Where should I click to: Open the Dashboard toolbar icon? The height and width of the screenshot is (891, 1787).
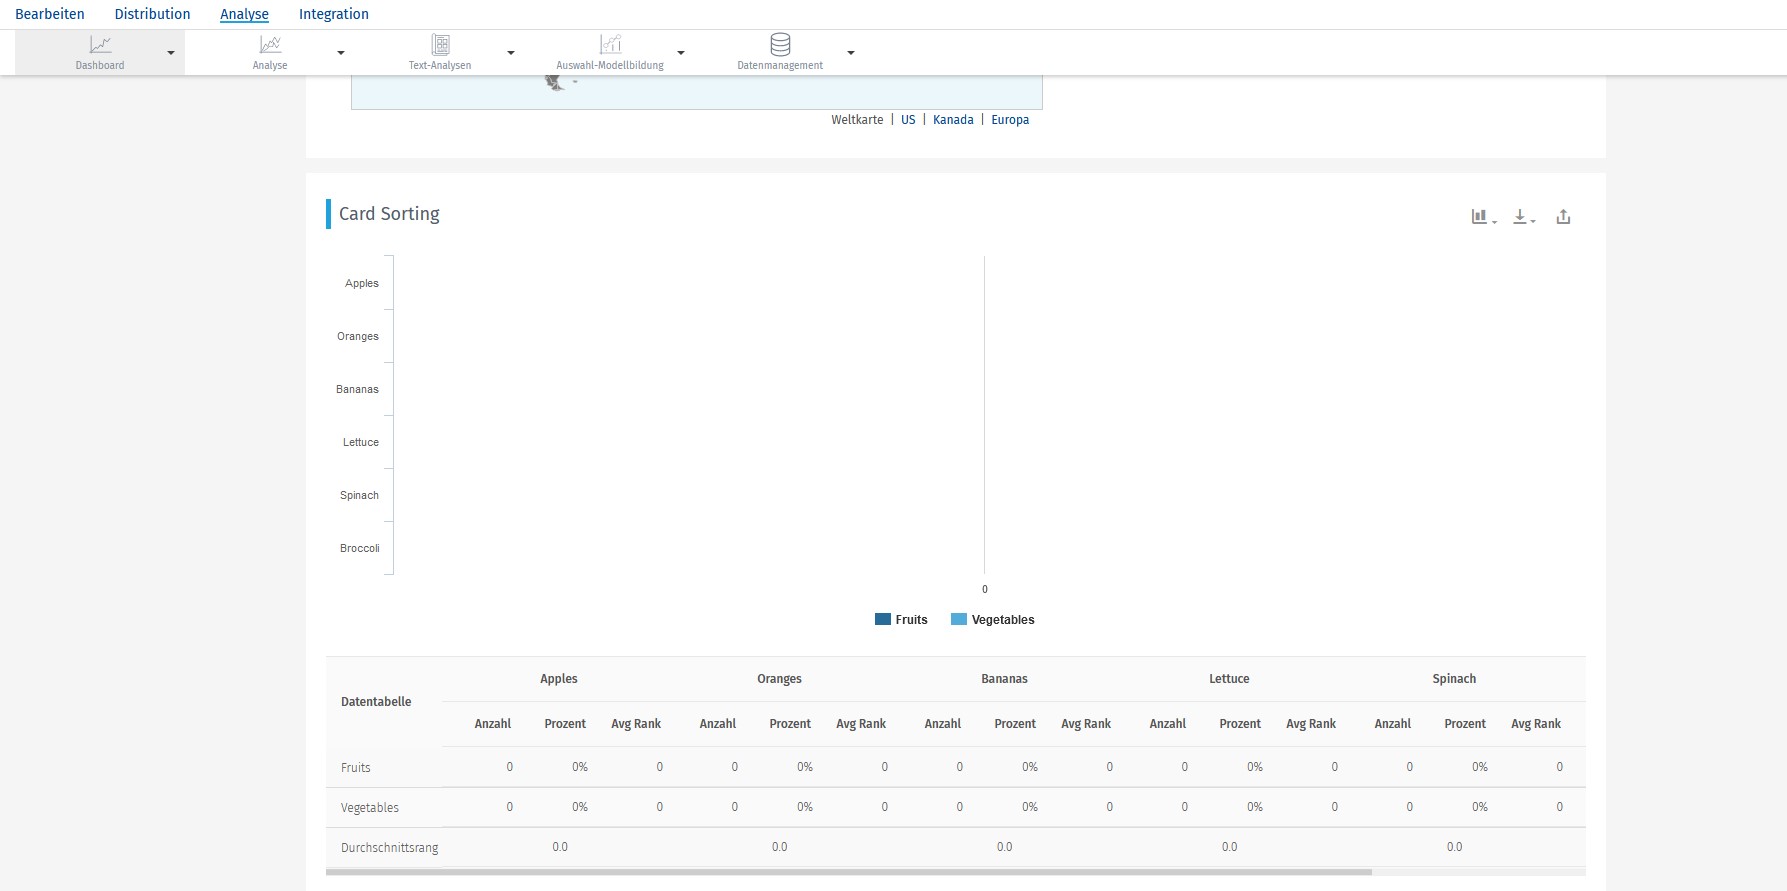tap(100, 45)
